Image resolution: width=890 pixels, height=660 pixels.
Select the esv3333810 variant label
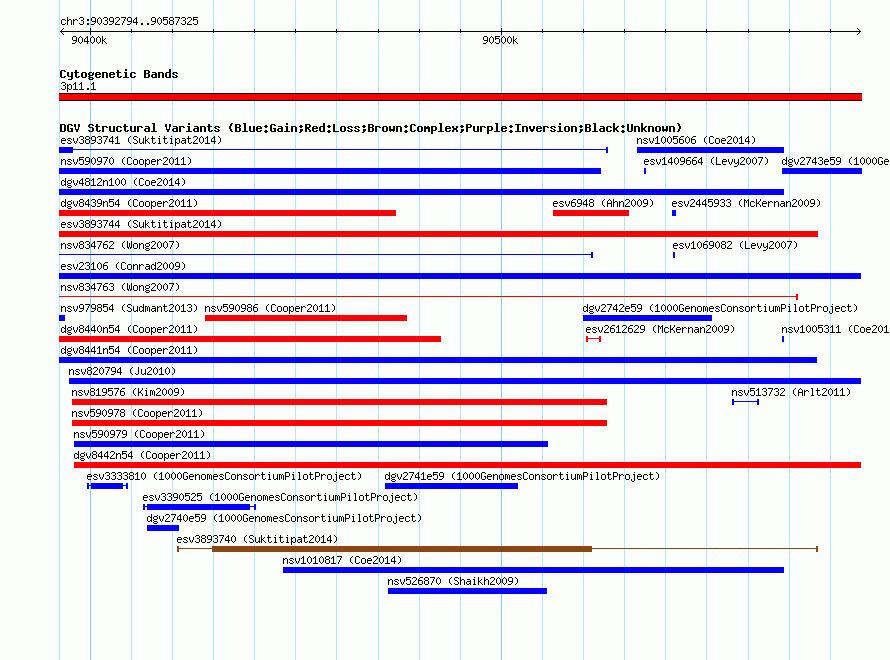(224, 476)
